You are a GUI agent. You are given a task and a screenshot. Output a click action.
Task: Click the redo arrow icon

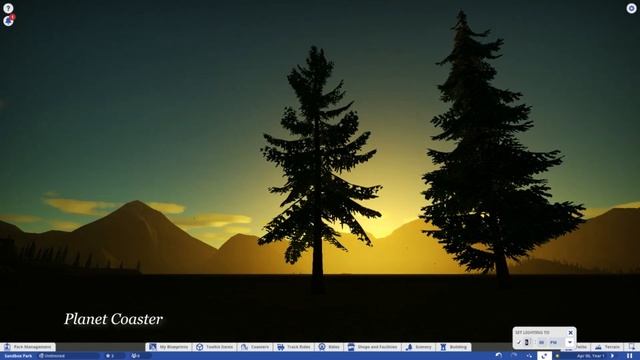pyautogui.click(x=513, y=356)
